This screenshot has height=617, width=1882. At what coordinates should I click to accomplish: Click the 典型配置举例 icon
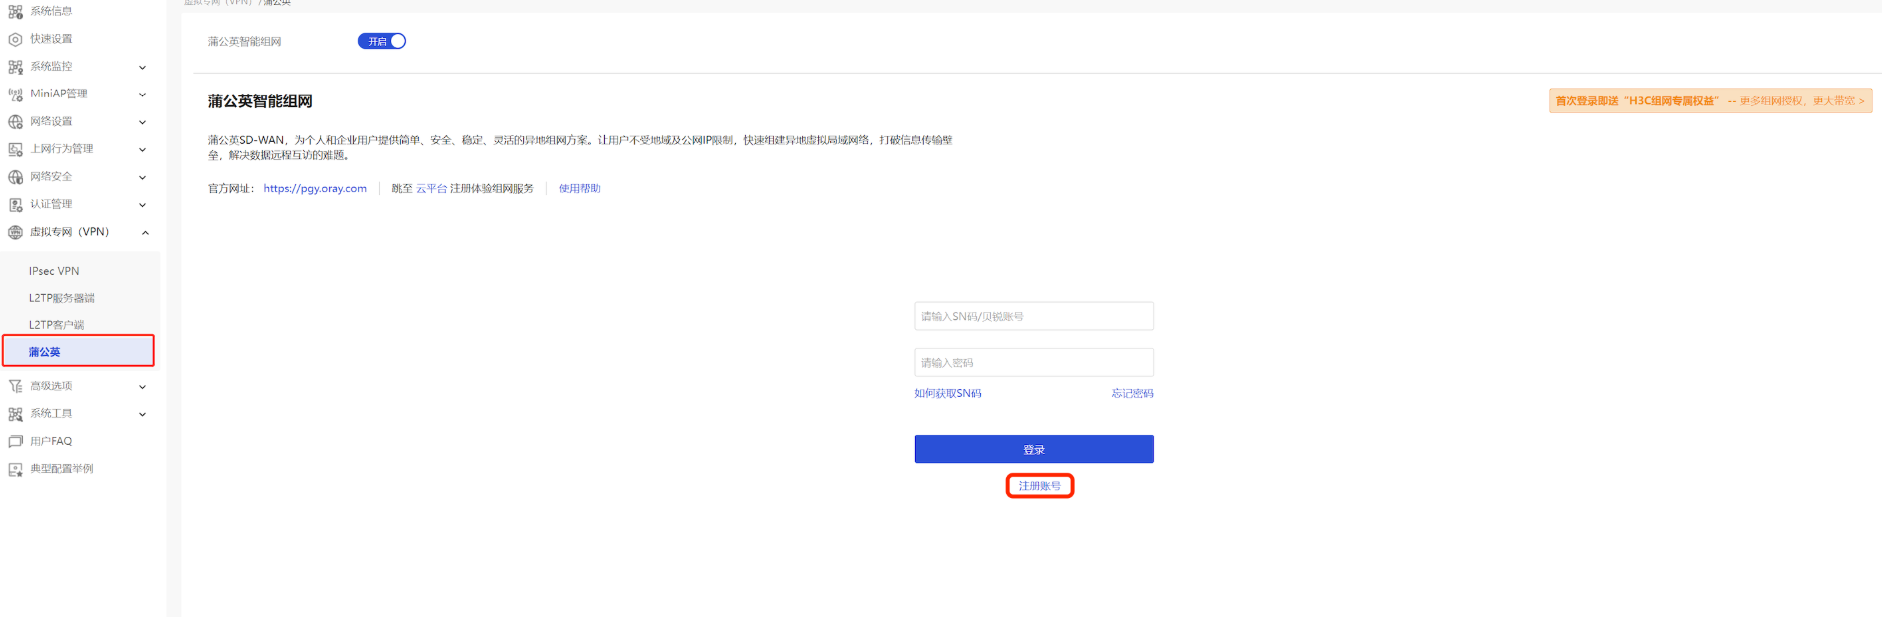15,469
